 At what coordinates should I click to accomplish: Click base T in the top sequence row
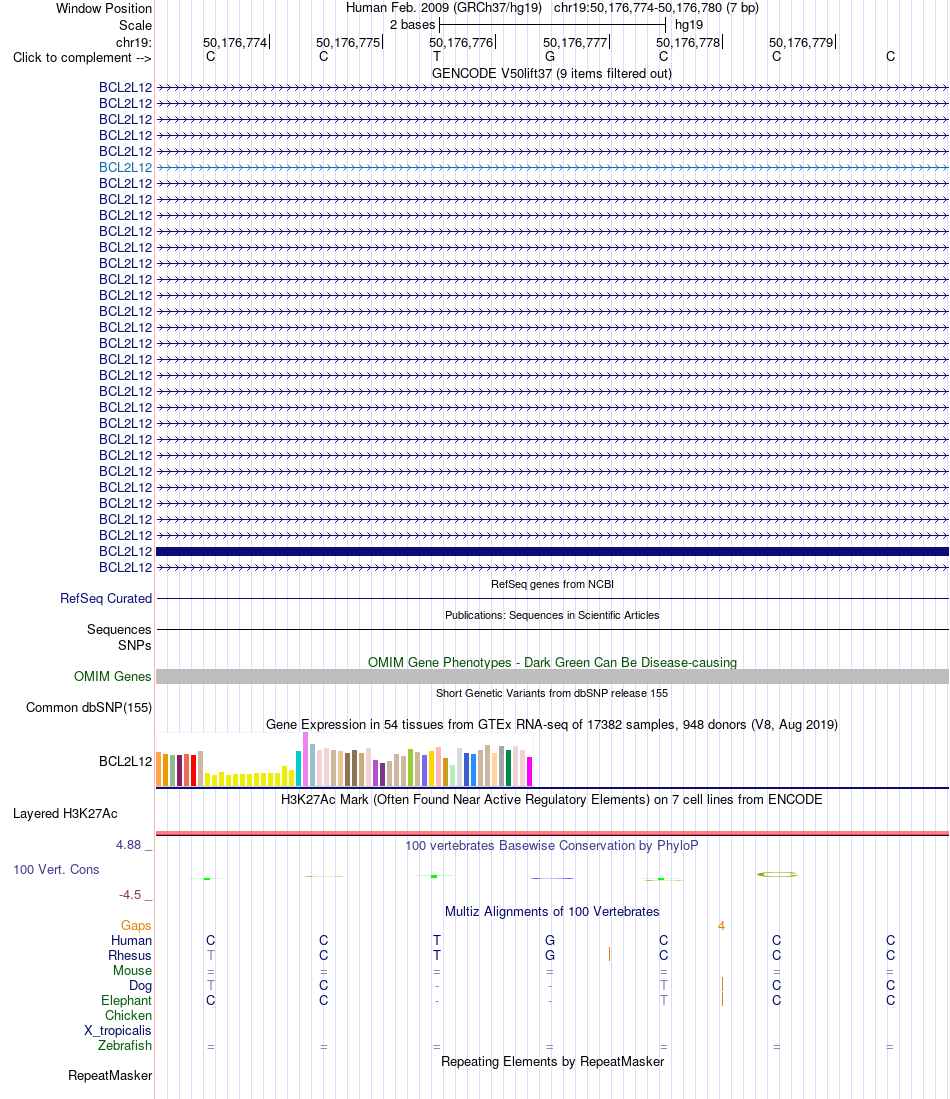click(x=437, y=57)
